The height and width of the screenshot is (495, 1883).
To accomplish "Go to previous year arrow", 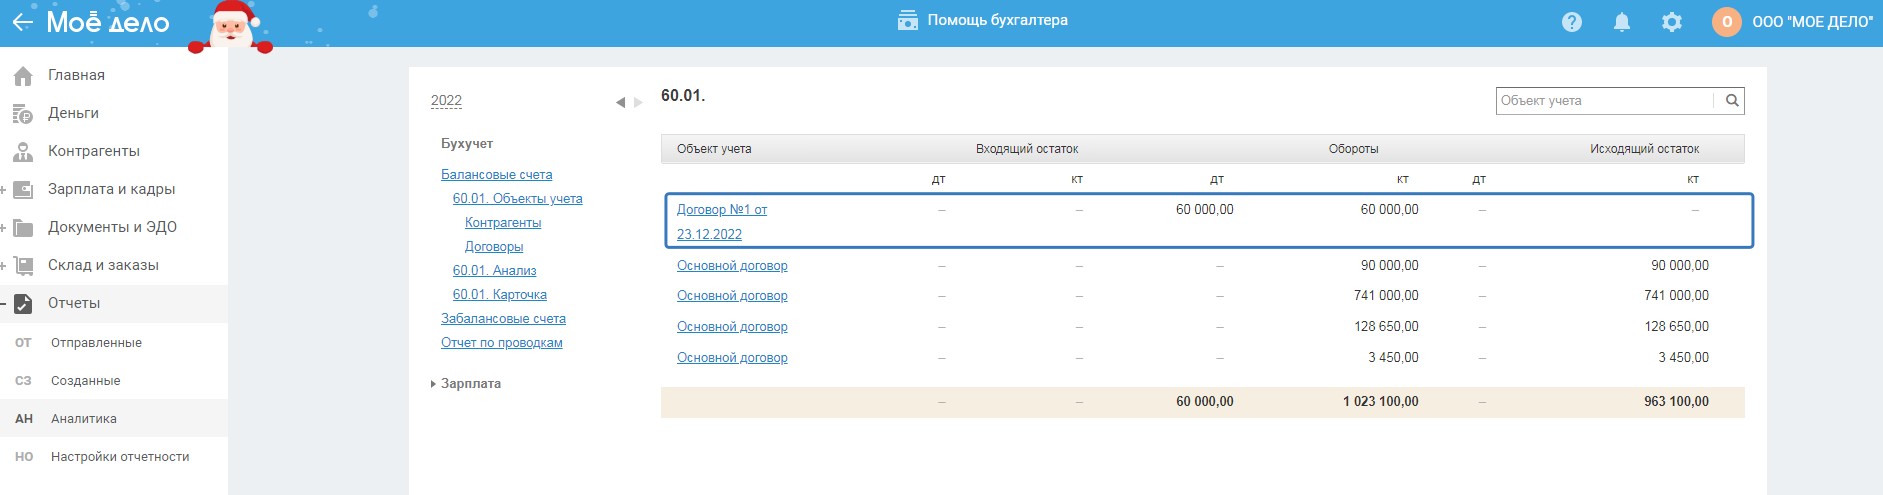I will pyautogui.click(x=620, y=102).
